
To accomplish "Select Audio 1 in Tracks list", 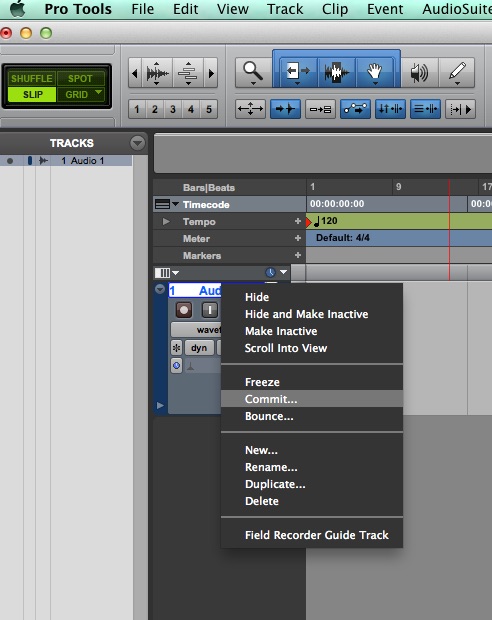I will [82, 161].
